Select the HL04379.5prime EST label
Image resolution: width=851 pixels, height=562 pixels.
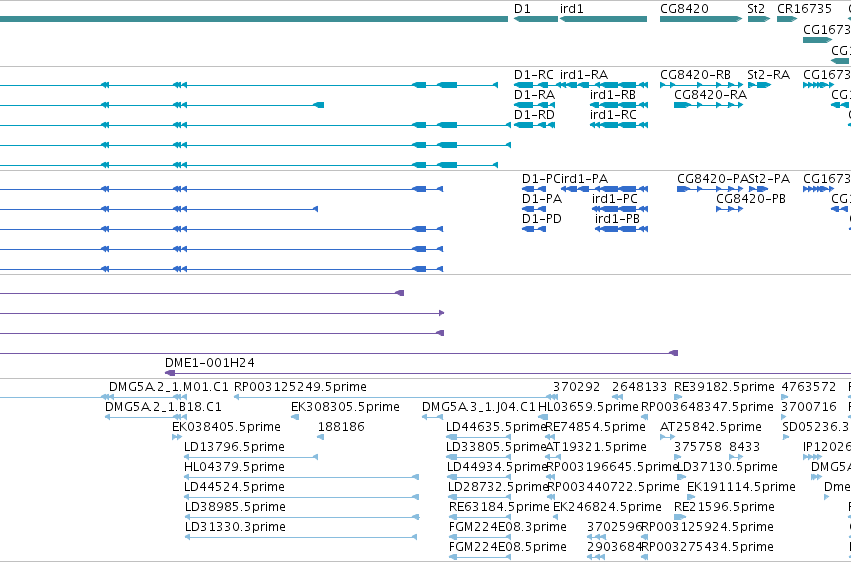point(234,468)
